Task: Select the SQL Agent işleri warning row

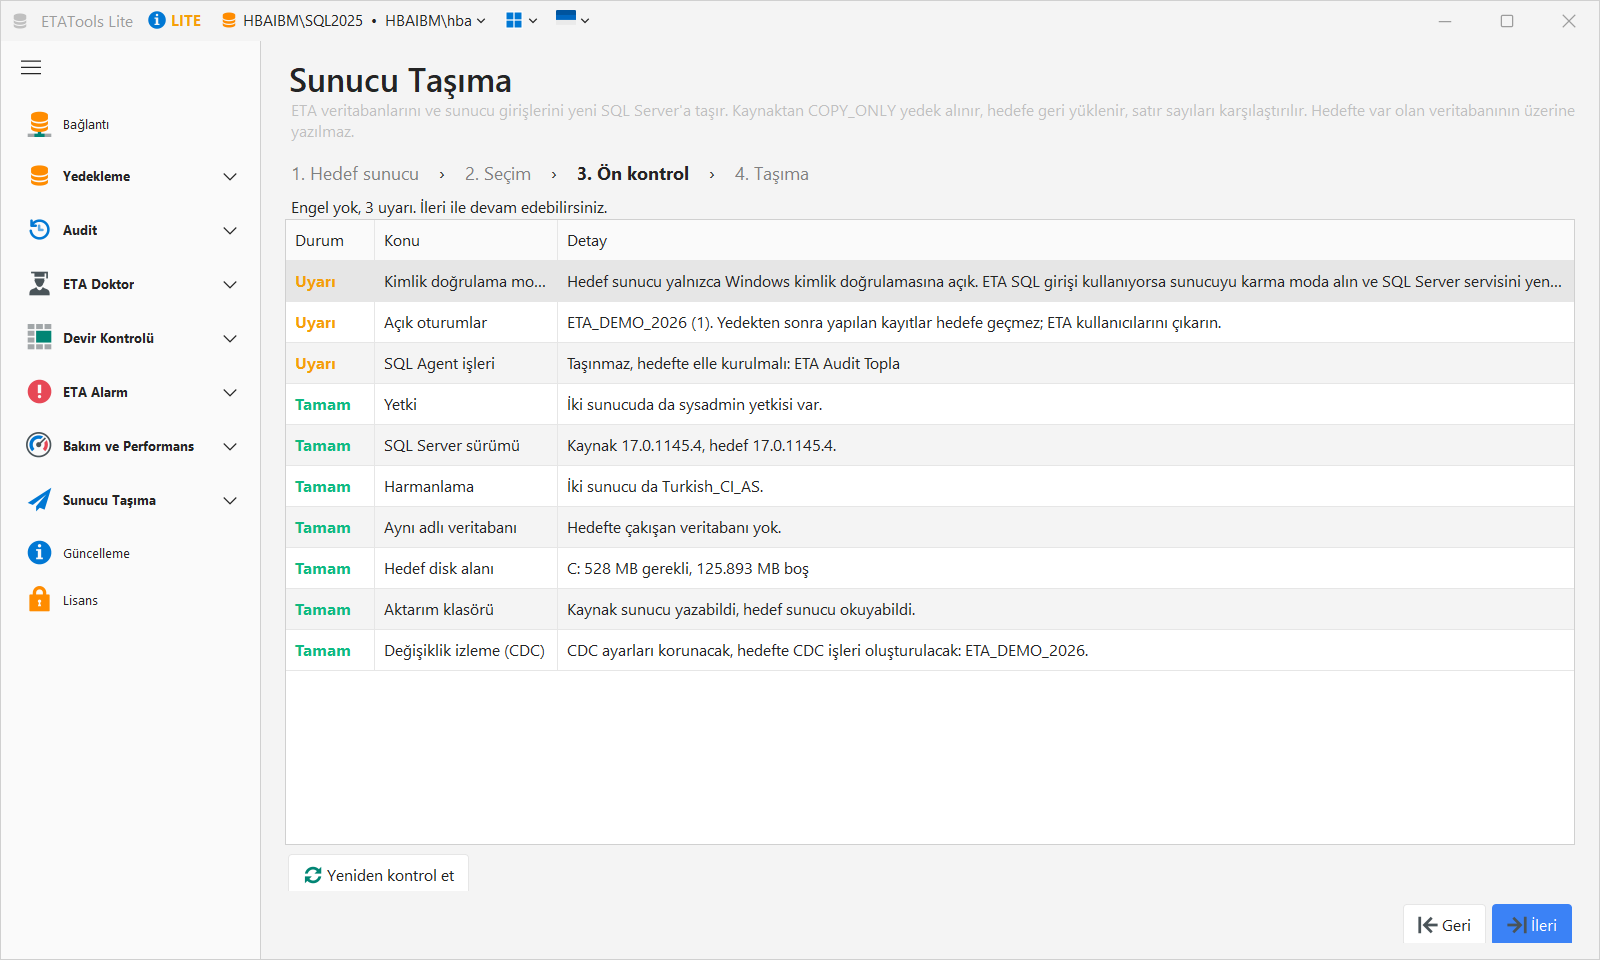Action: (x=930, y=364)
